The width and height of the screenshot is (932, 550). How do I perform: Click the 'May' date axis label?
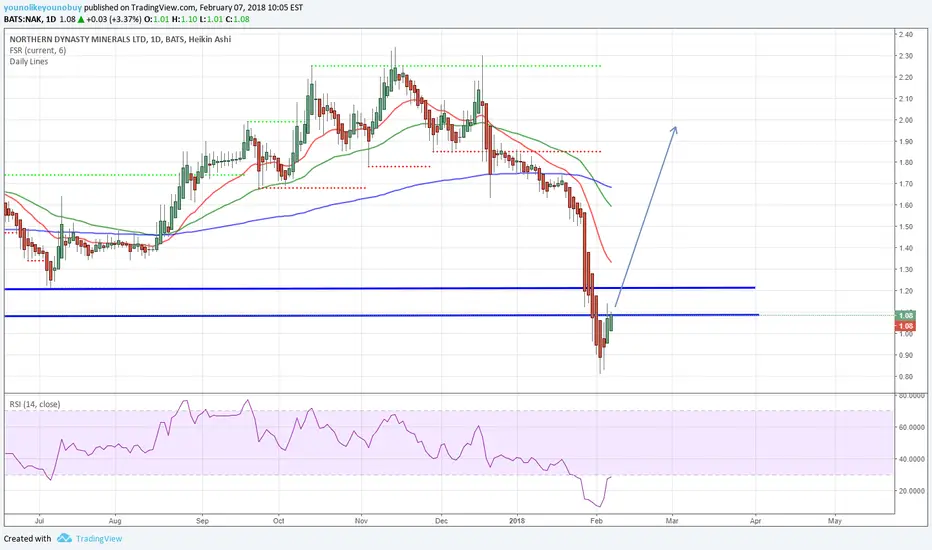[835, 521]
